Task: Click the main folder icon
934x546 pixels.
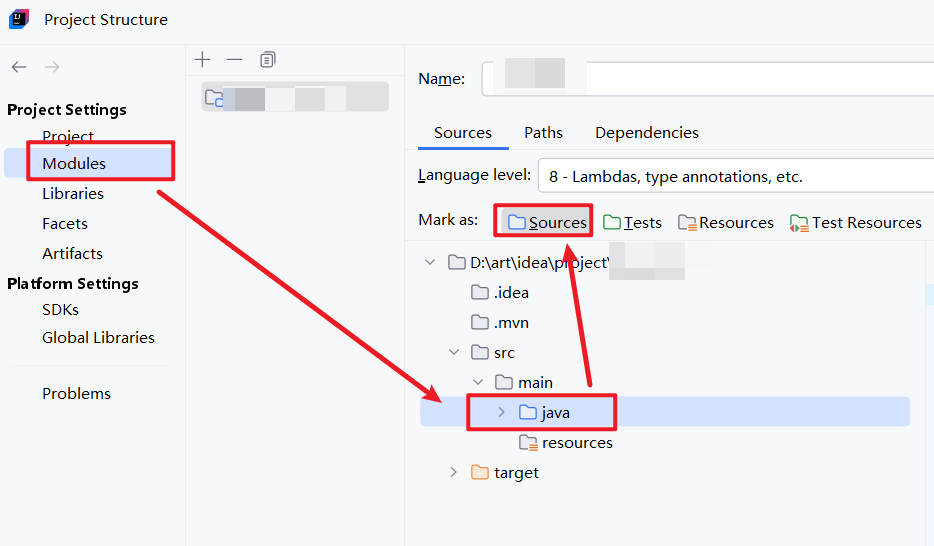Action: pyautogui.click(x=504, y=382)
